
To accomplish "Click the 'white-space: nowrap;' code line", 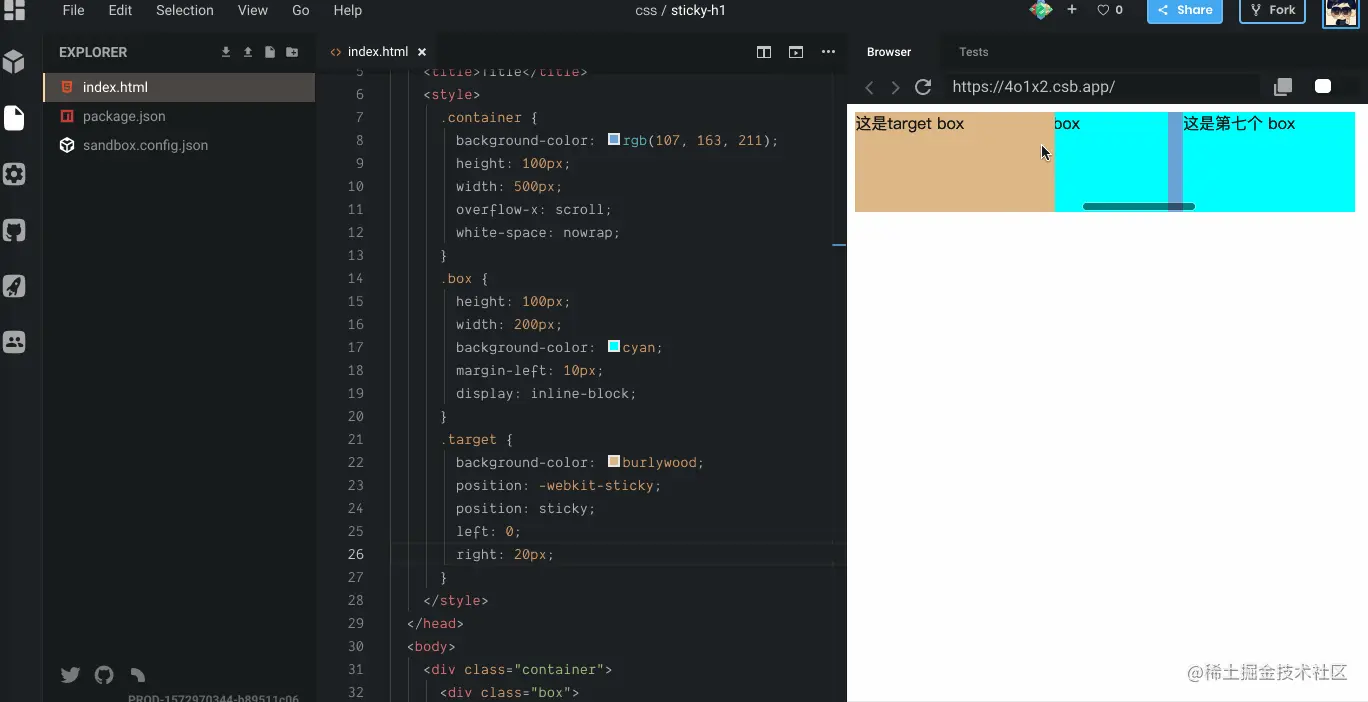I will pyautogui.click(x=538, y=232).
